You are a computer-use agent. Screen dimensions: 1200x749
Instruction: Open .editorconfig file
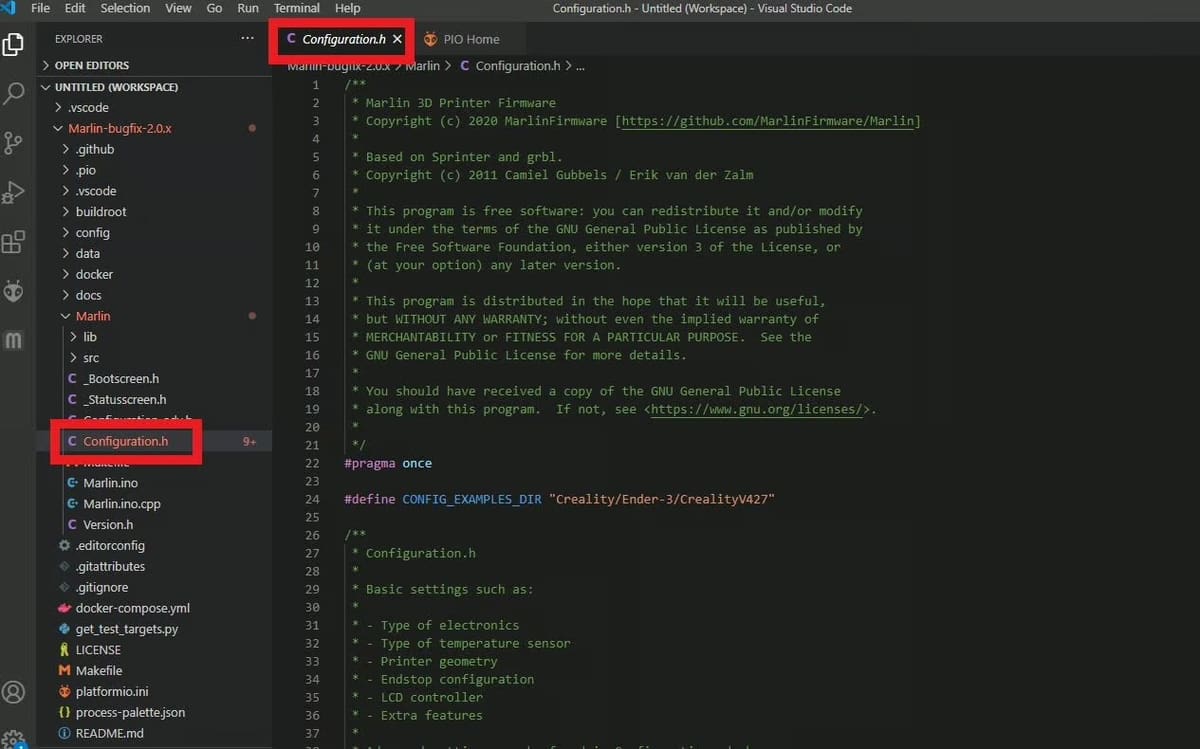[x=110, y=546]
